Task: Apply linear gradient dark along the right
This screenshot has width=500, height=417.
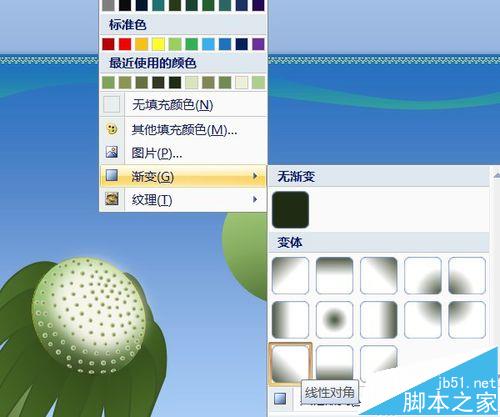Action: pyautogui.click(x=379, y=320)
